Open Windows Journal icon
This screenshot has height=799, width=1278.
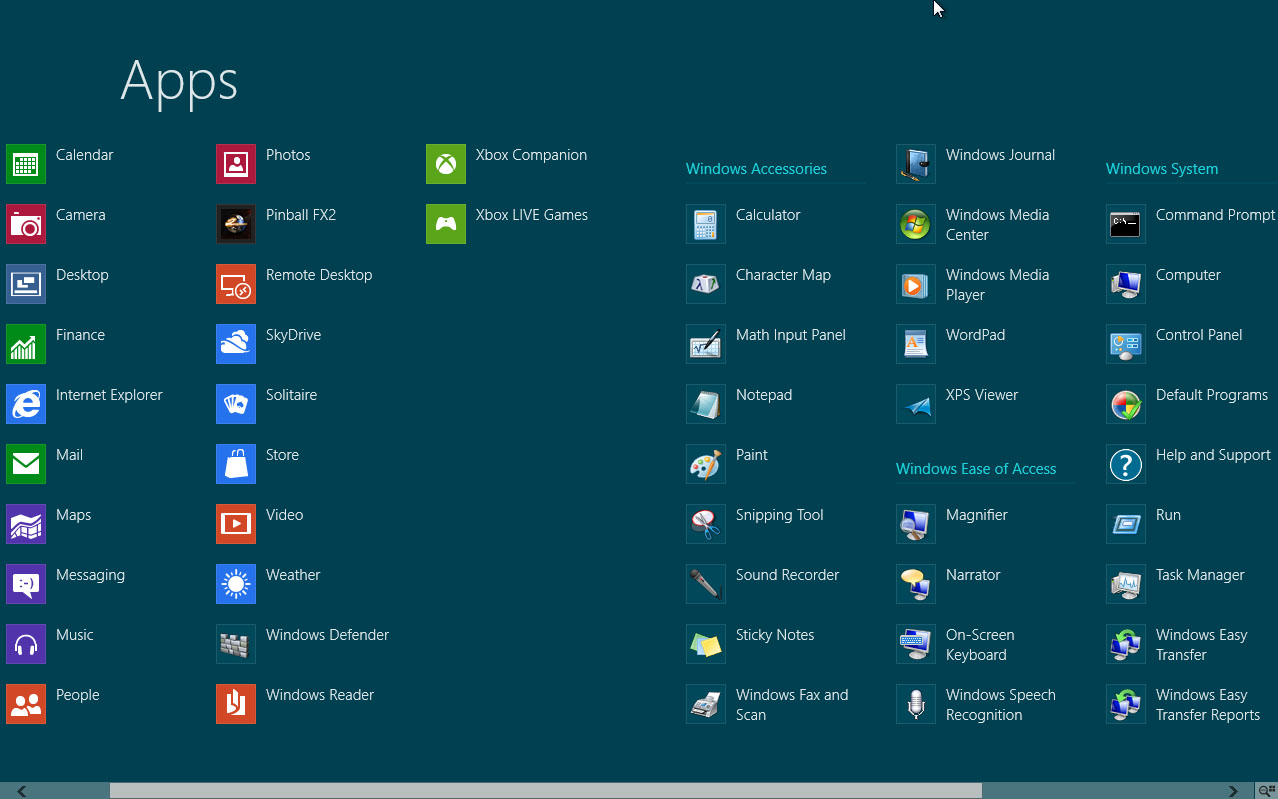point(916,164)
